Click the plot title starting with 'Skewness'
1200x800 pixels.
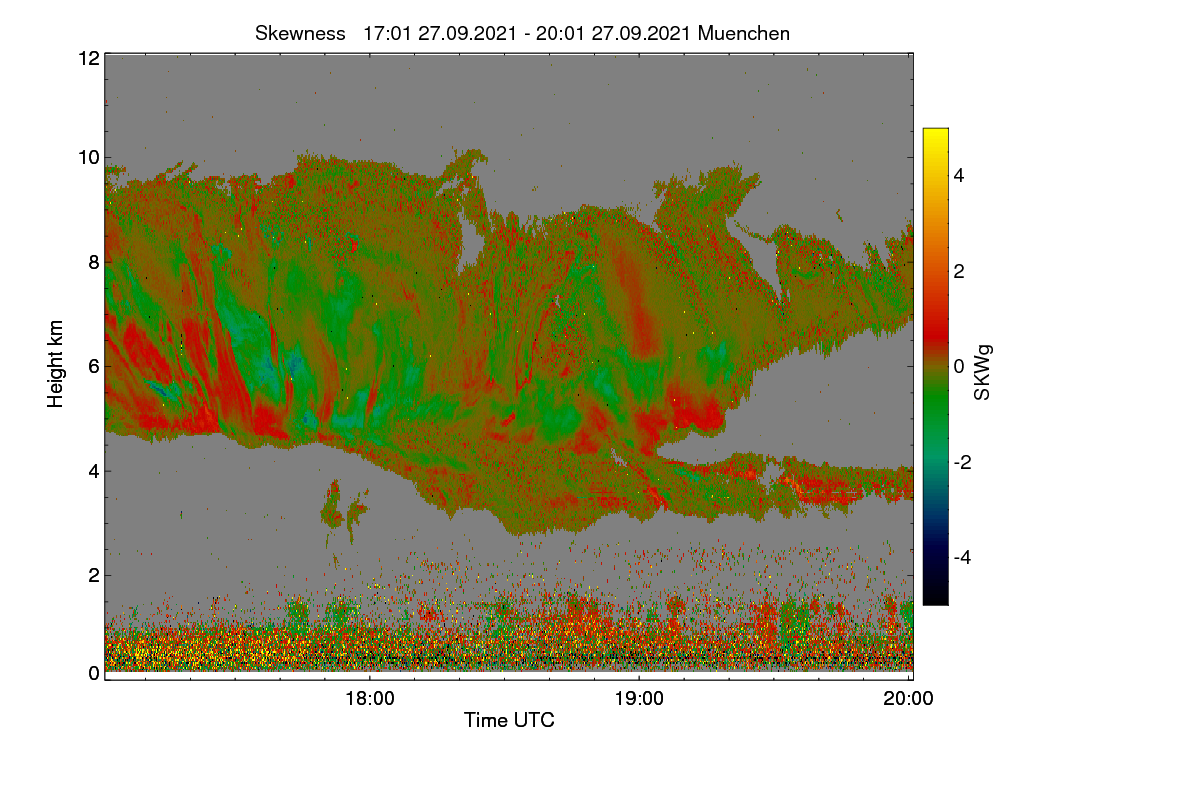click(522, 33)
